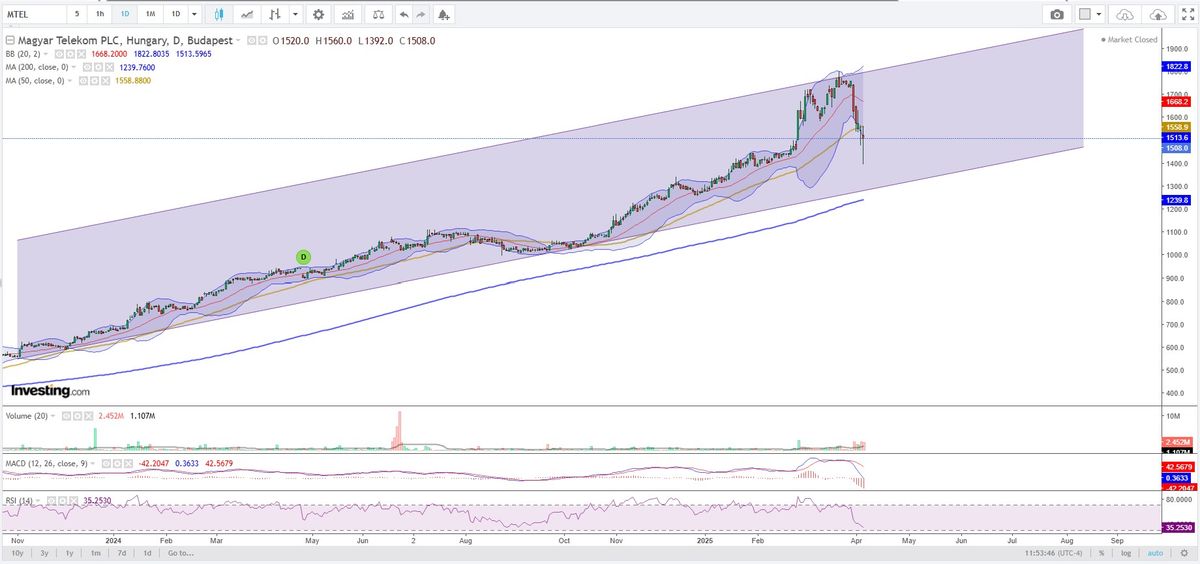Set range to 1y
1200x564 pixels.
click(x=69, y=552)
